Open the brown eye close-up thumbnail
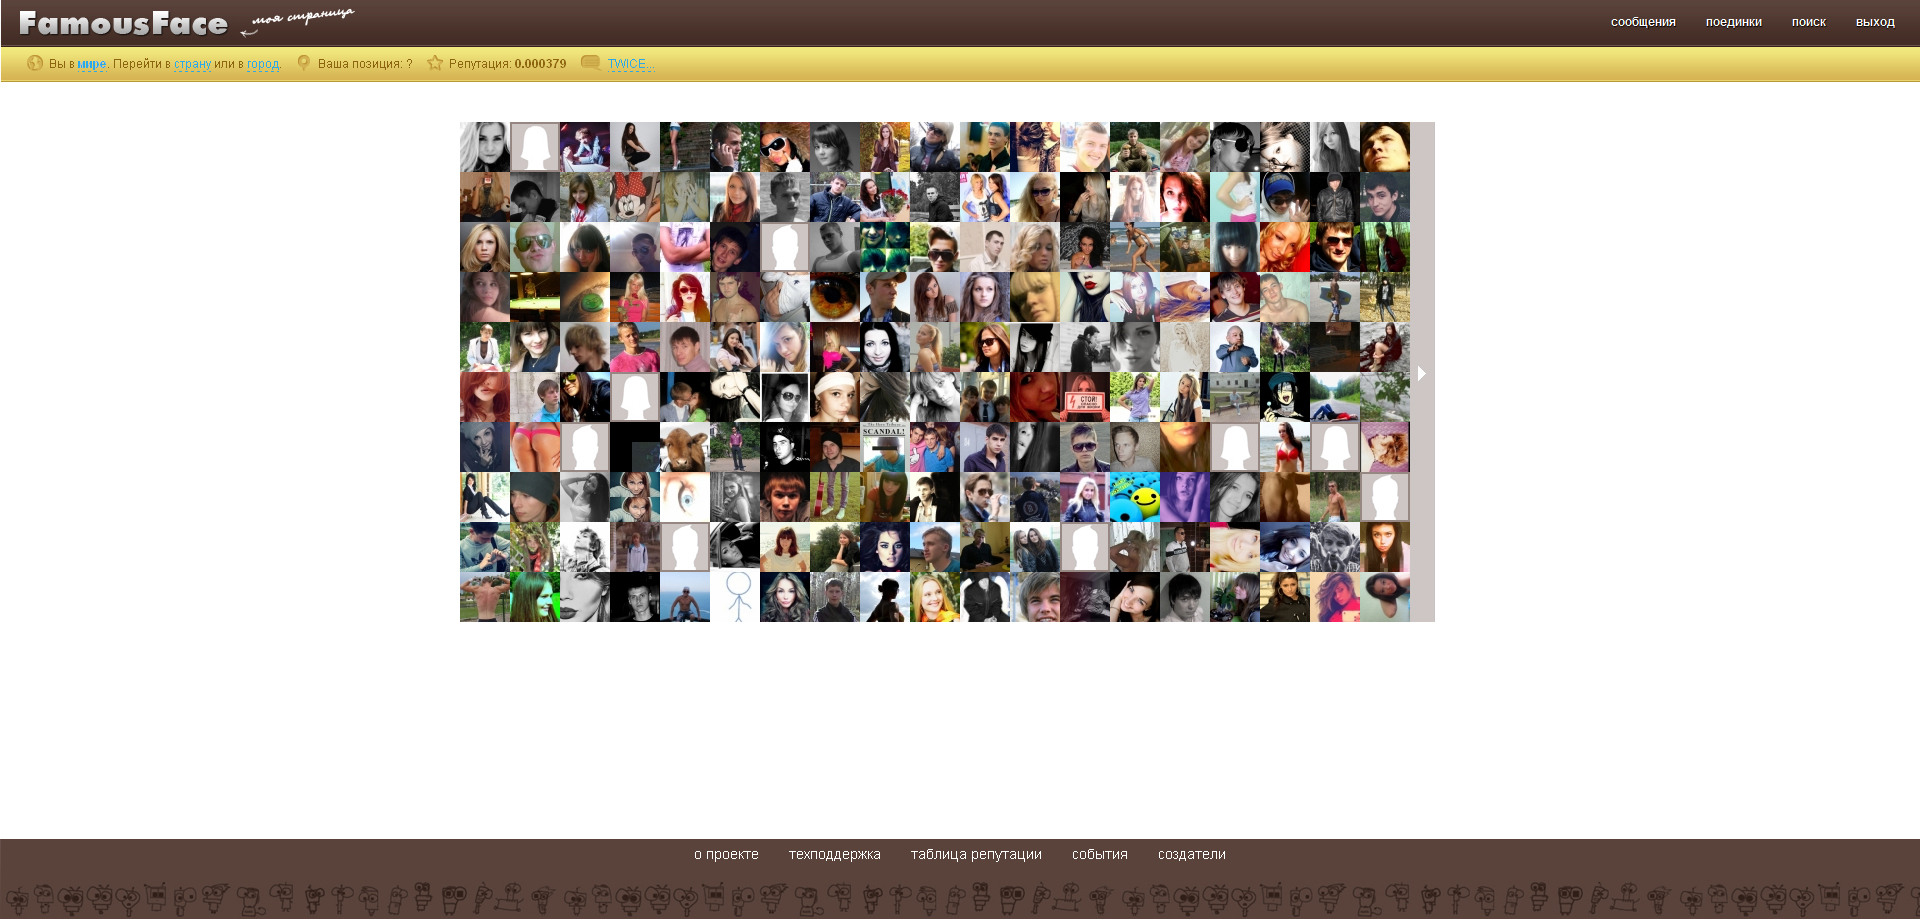 (835, 297)
